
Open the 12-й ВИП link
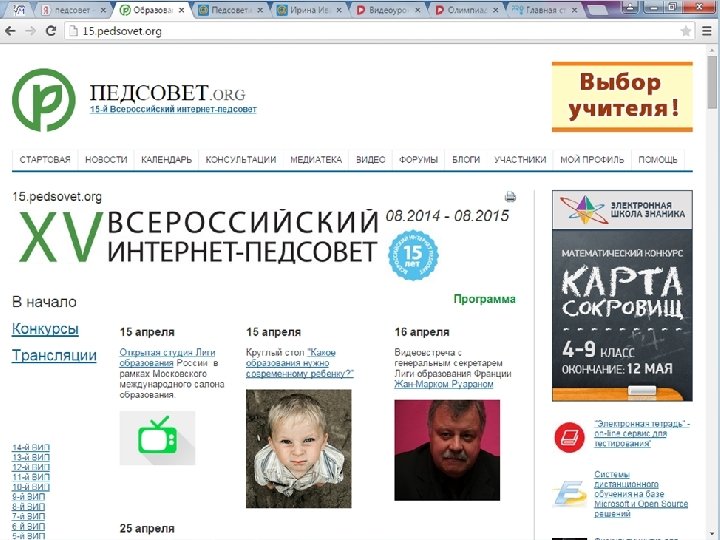(31, 467)
